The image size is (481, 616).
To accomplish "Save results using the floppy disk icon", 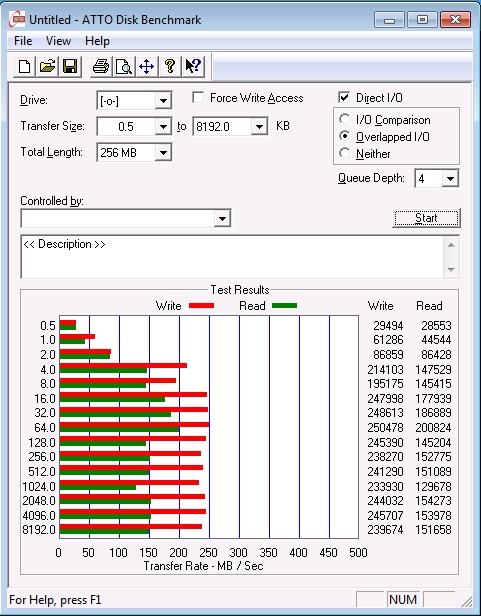I will (x=70, y=66).
